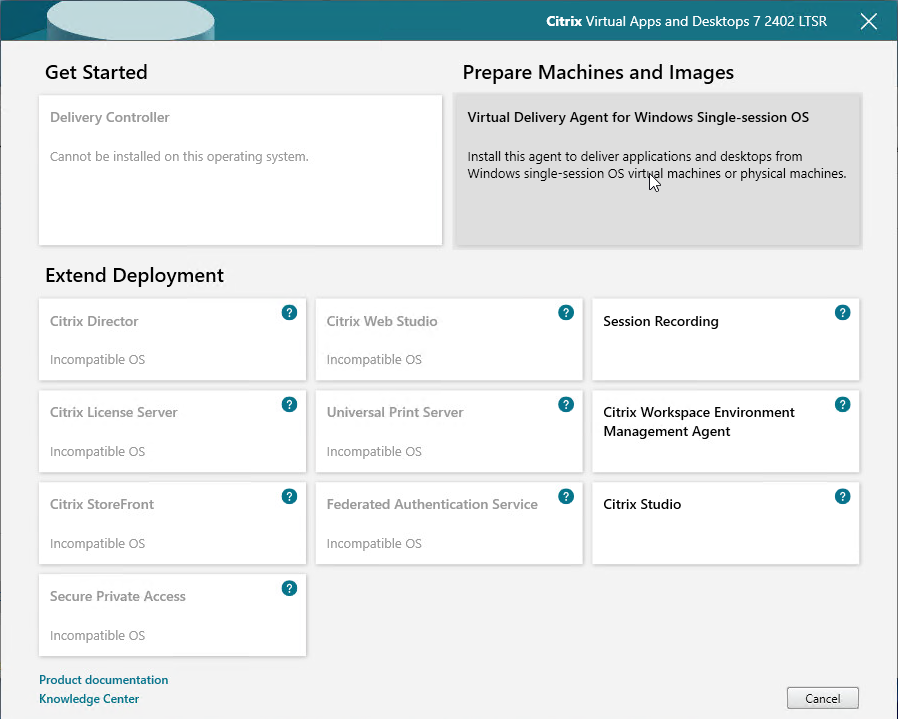The width and height of the screenshot is (898, 719).
Task: Open help icon for Secure Private Access
Action: pyautogui.click(x=289, y=588)
